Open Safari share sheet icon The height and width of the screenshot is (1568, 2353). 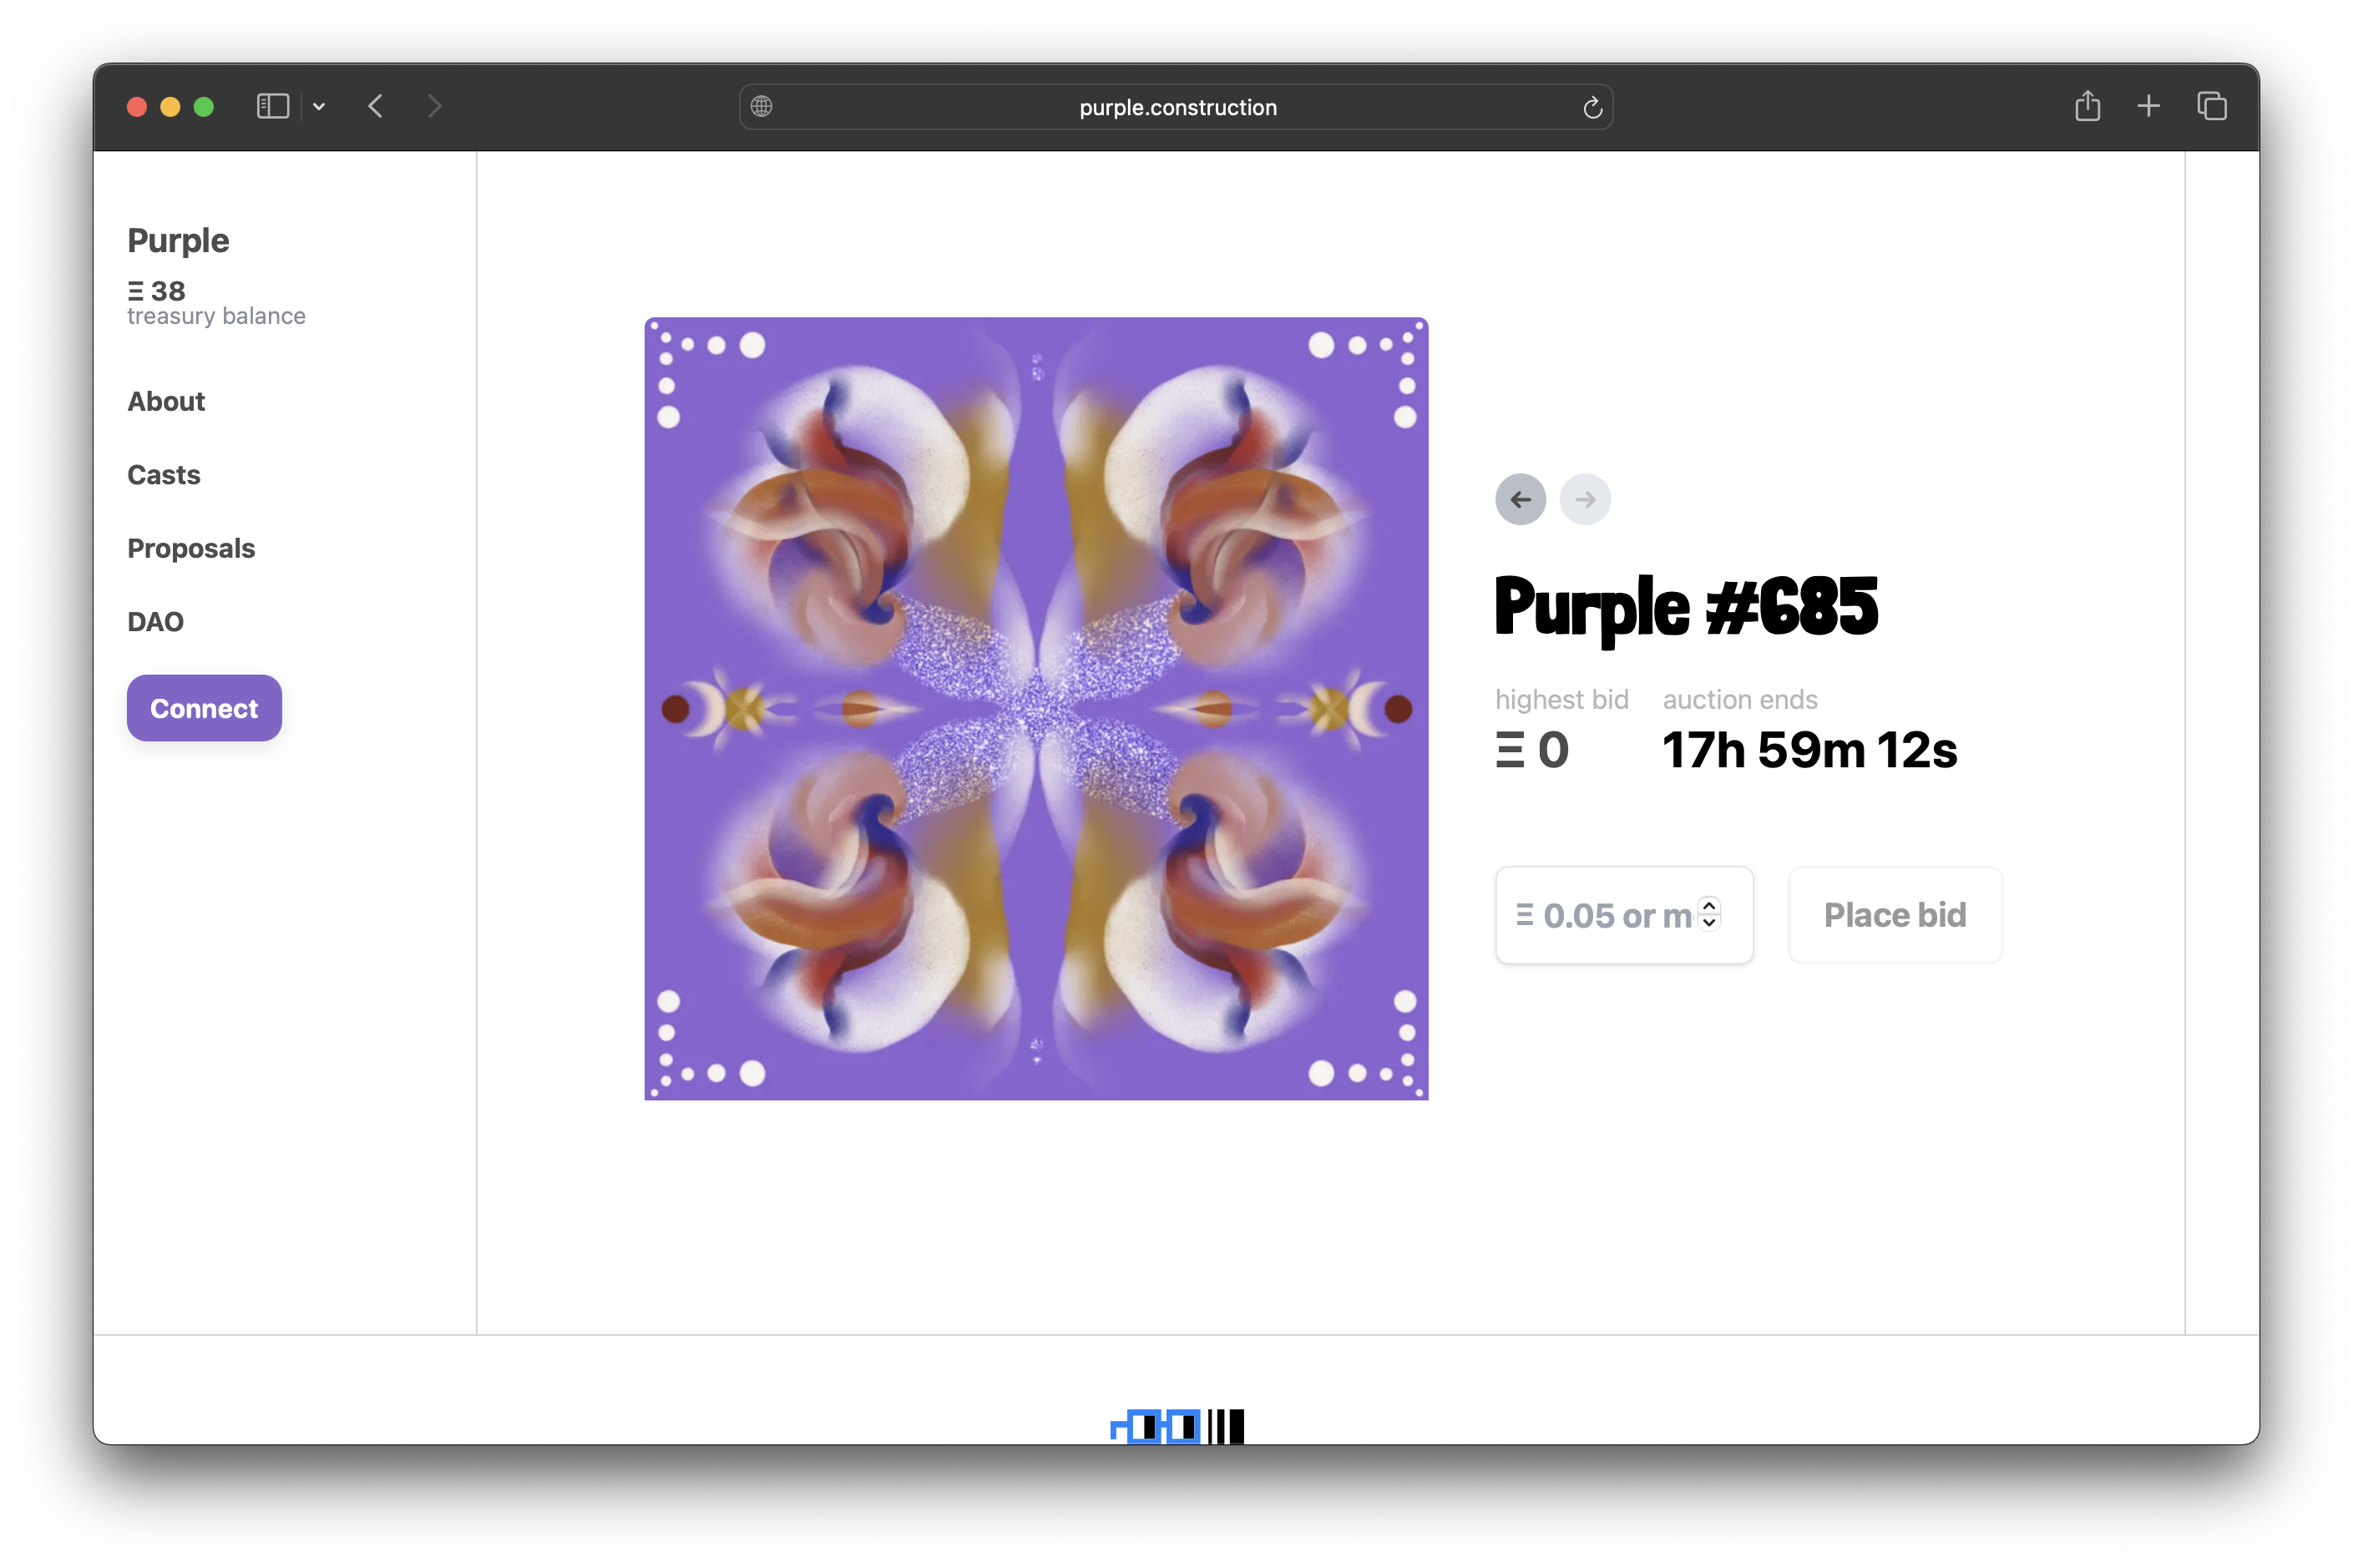click(2087, 106)
